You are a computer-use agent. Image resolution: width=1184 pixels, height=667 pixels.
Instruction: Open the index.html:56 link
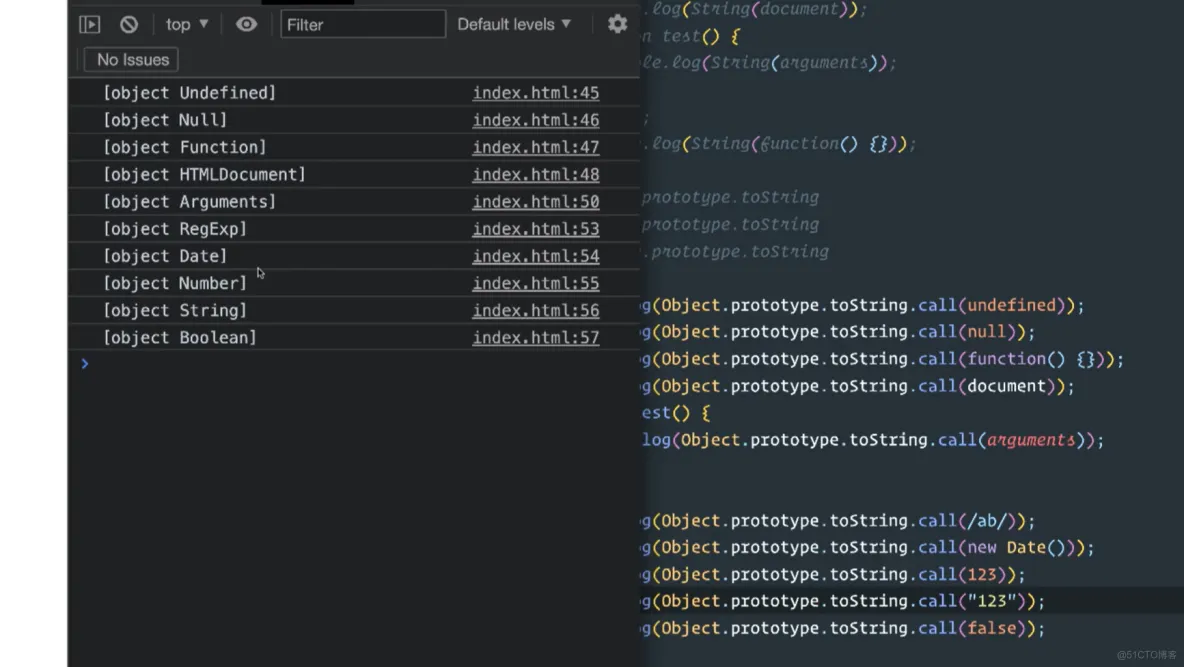535,310
